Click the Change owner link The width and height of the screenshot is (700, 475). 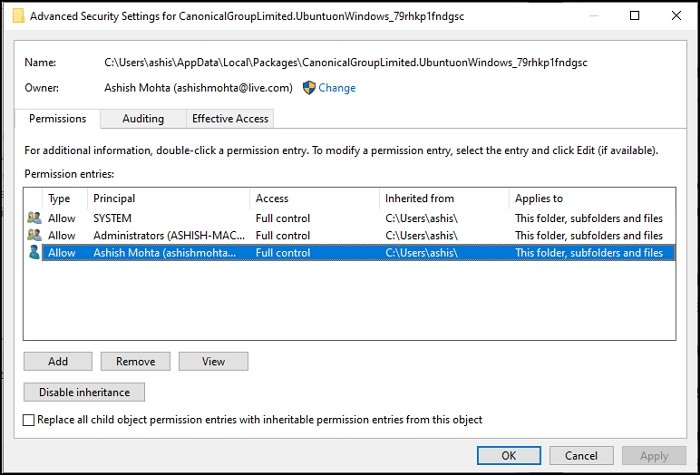coord(337,88)
